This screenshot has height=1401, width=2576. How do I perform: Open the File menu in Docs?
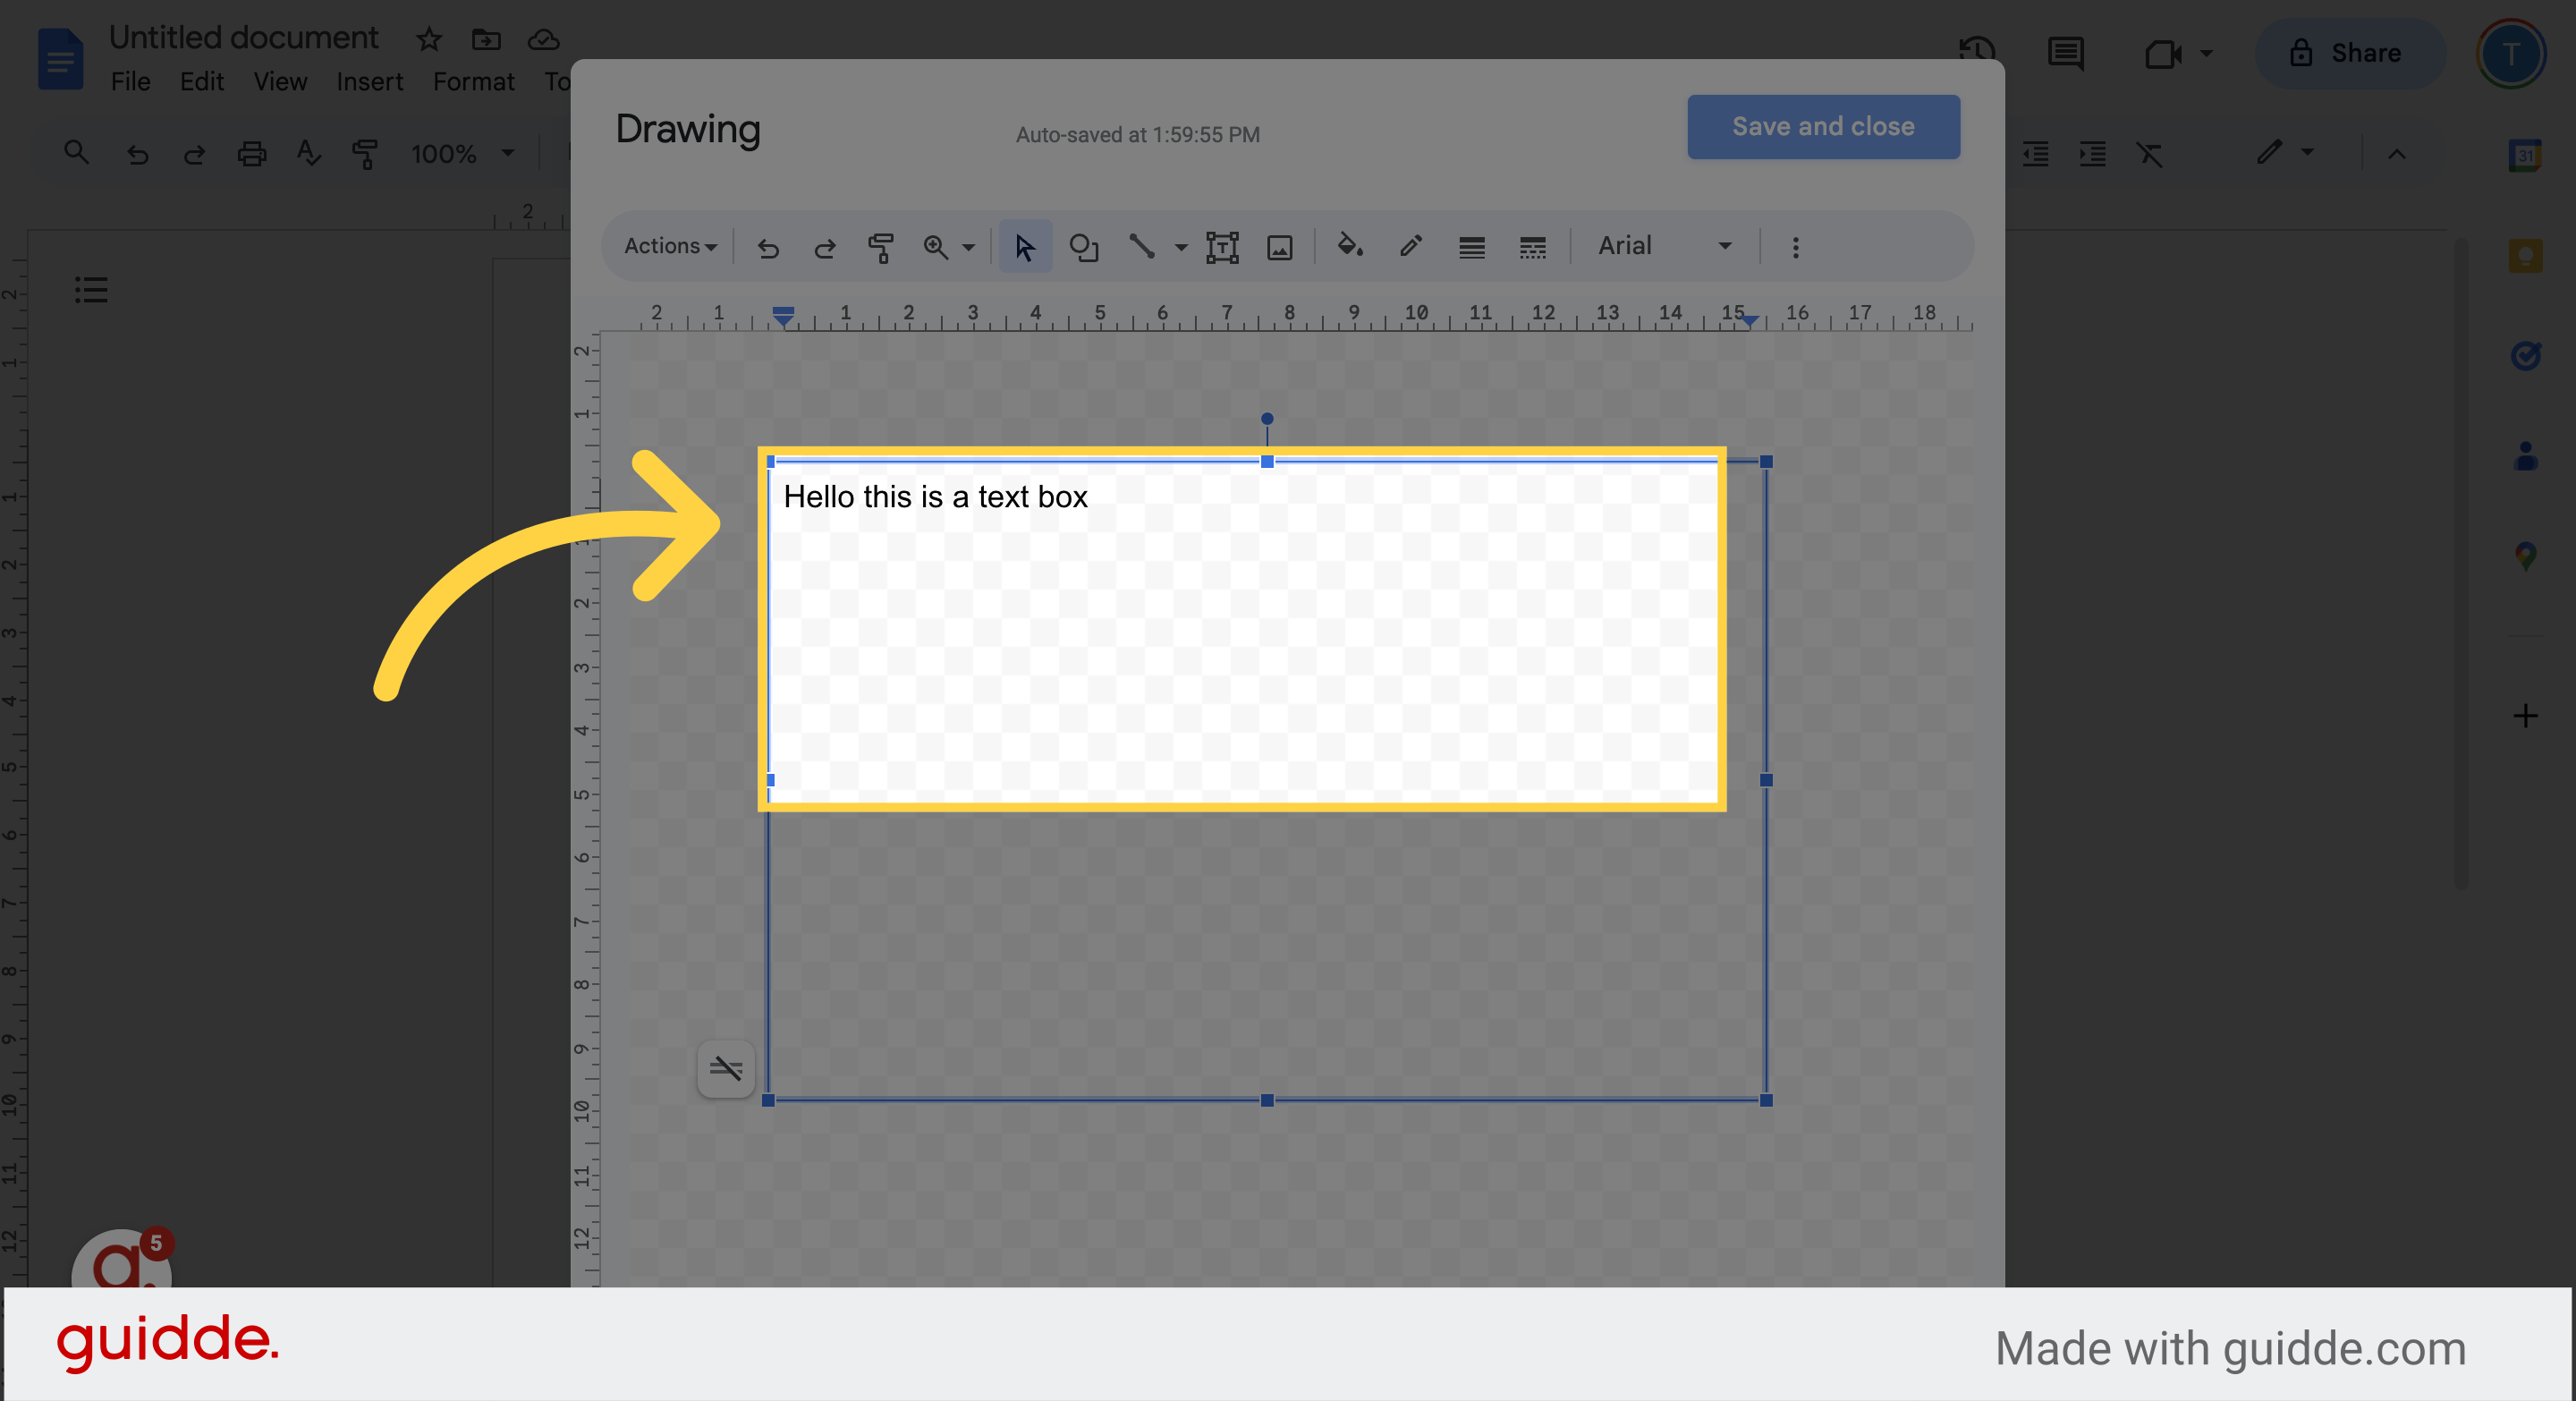130,82
